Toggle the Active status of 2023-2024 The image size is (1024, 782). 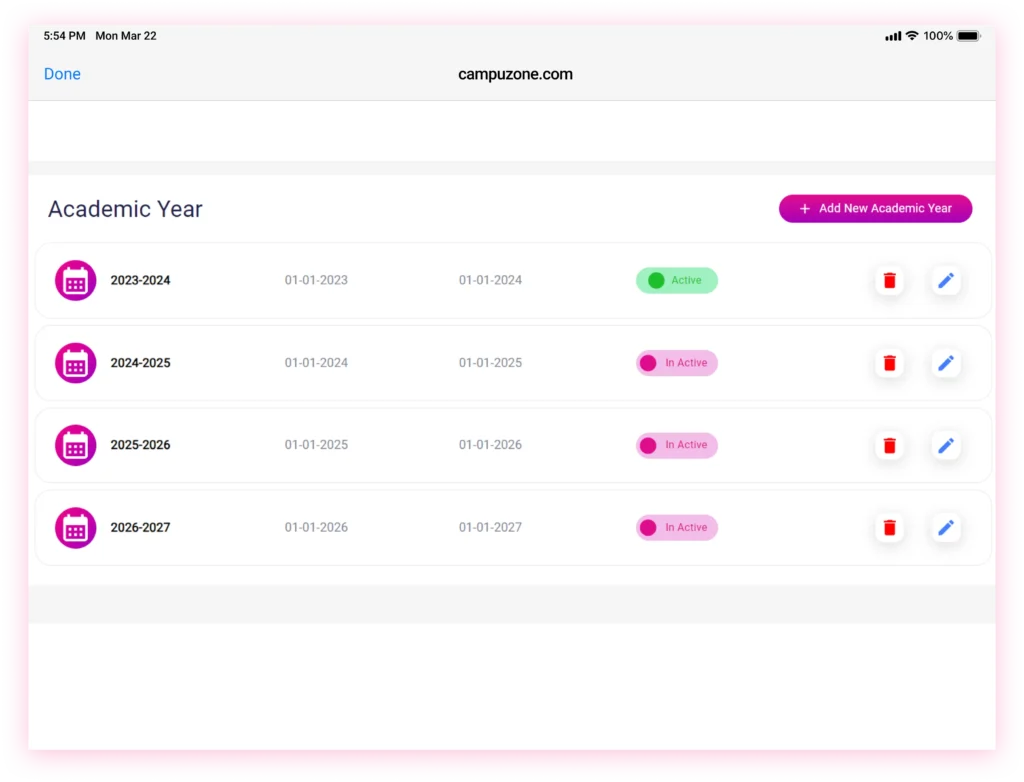[676, 281]
